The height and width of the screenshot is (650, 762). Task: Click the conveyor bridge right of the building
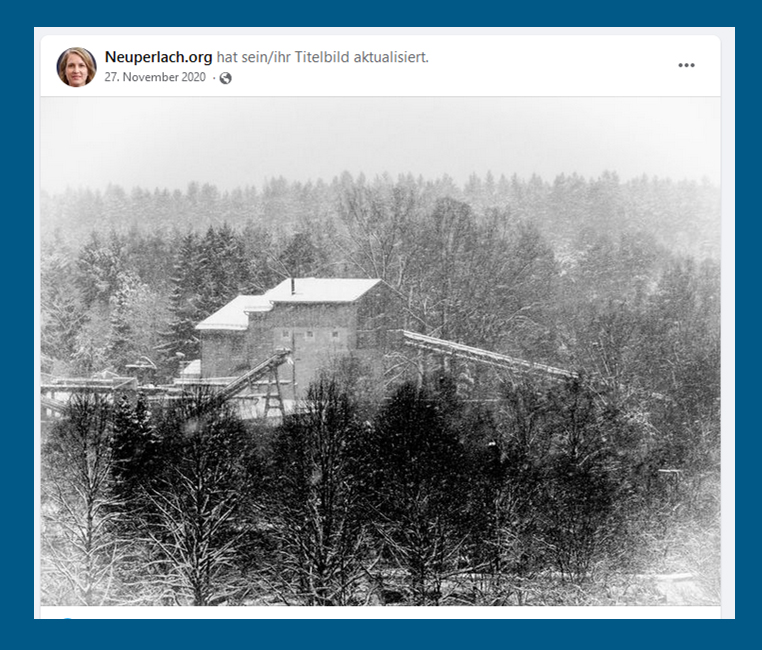pyautogui.click(x=486, y=353)
